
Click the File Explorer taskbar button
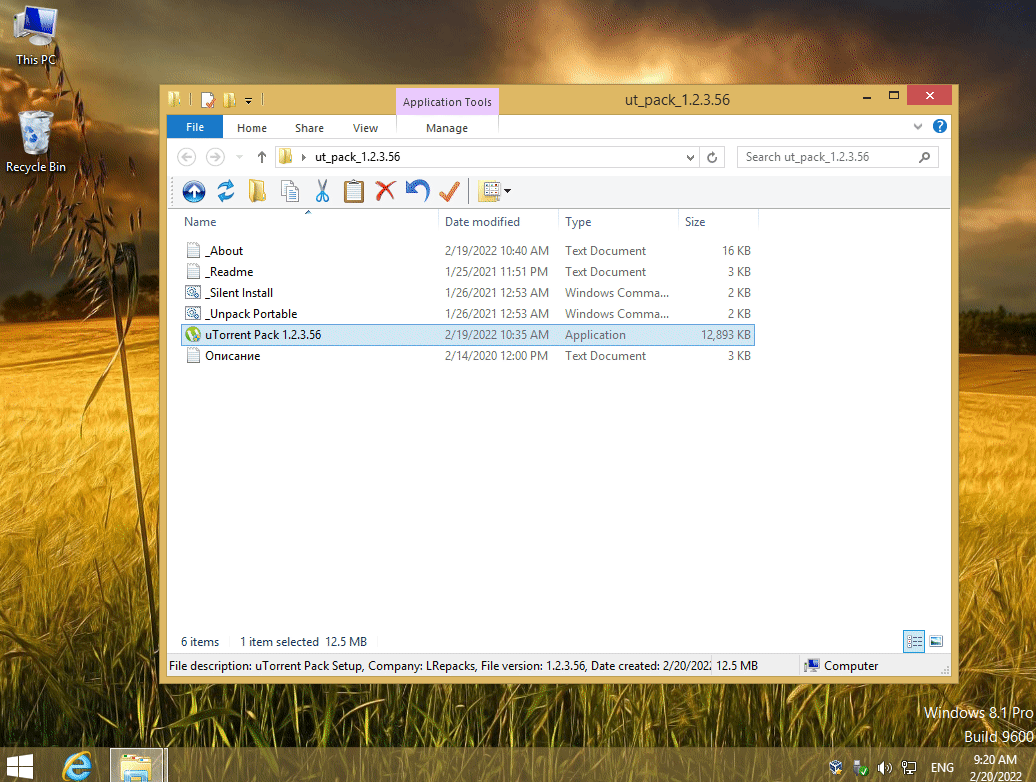[x=136, y=766]
